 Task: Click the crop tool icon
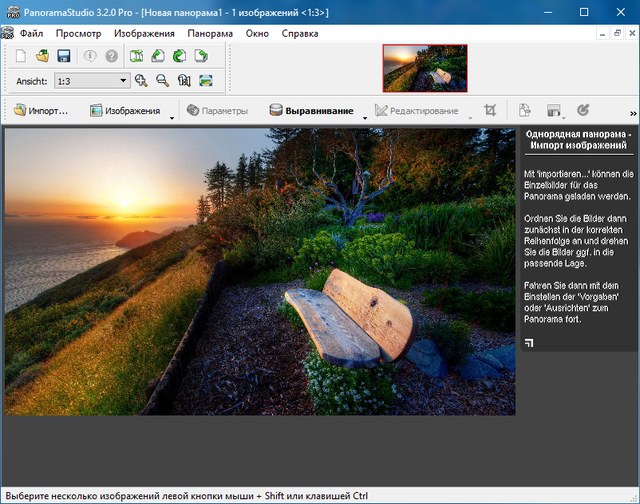[x=490, y=111]
